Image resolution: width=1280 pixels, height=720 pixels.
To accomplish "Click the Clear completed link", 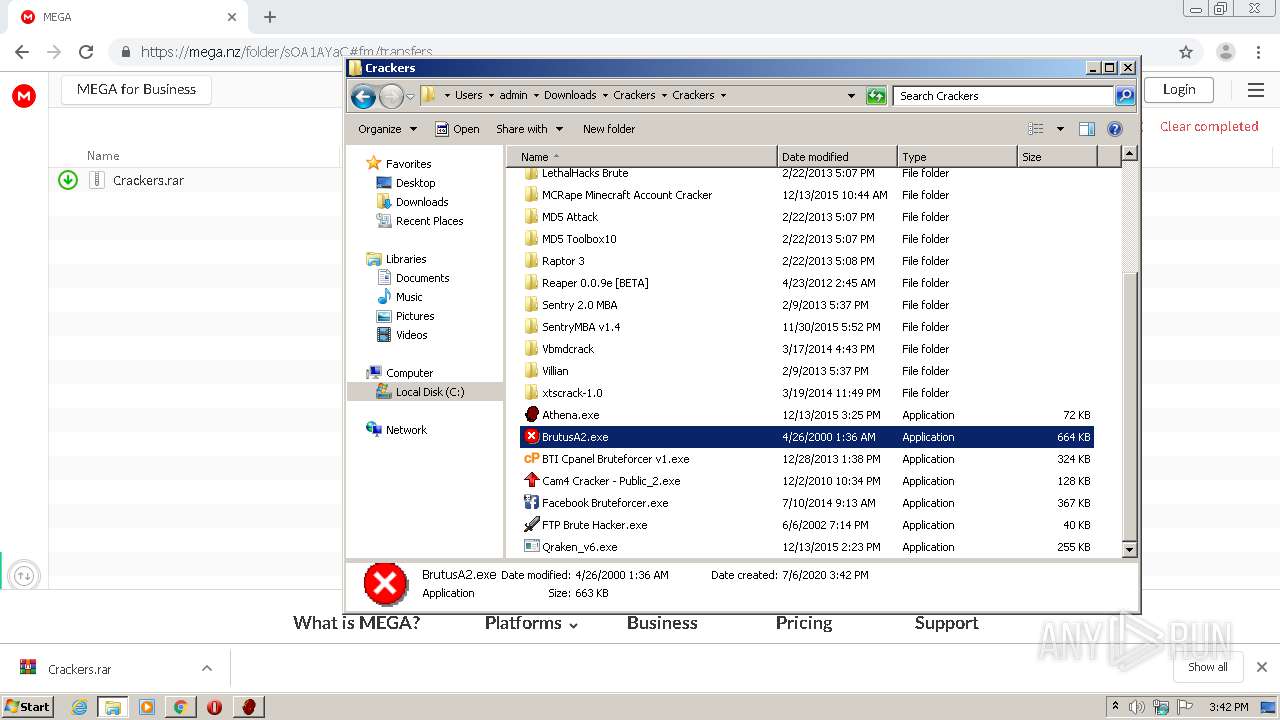I will [x=1209, y=126].
